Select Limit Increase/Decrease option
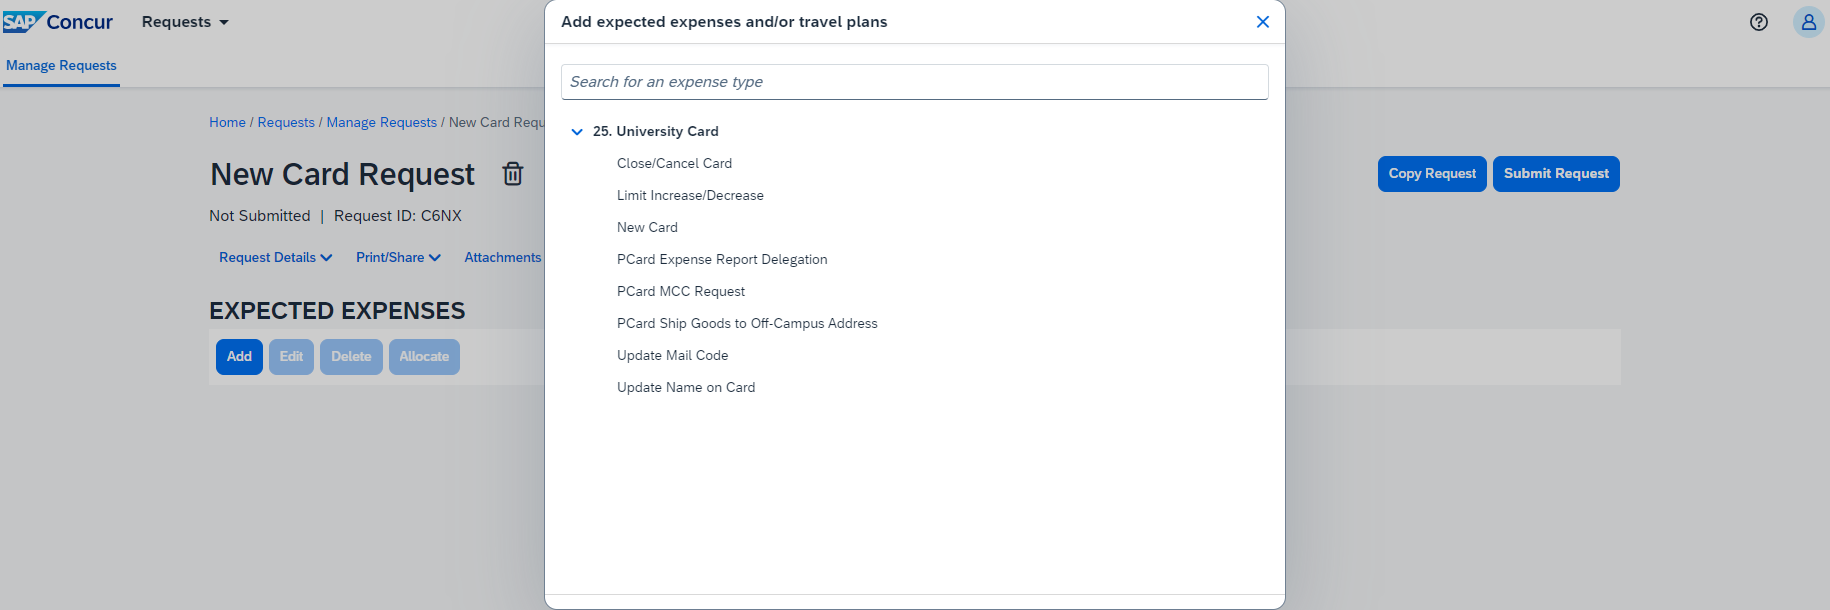The width and height of the screenshot is (1830, 610). [x=690, y=195]
